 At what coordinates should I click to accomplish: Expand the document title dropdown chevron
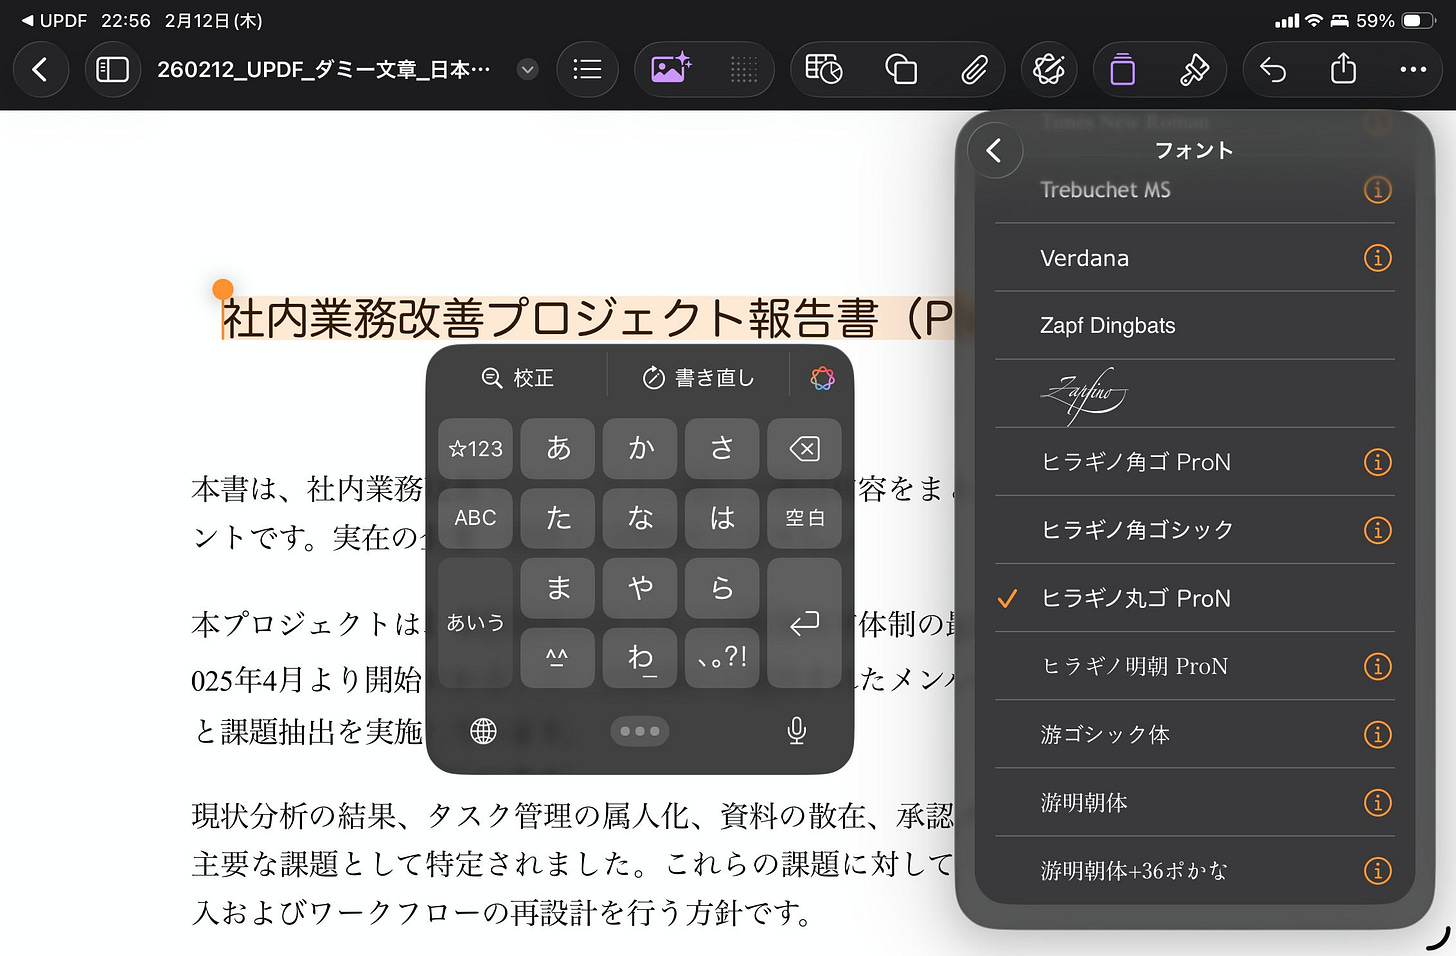click(527, 69)
